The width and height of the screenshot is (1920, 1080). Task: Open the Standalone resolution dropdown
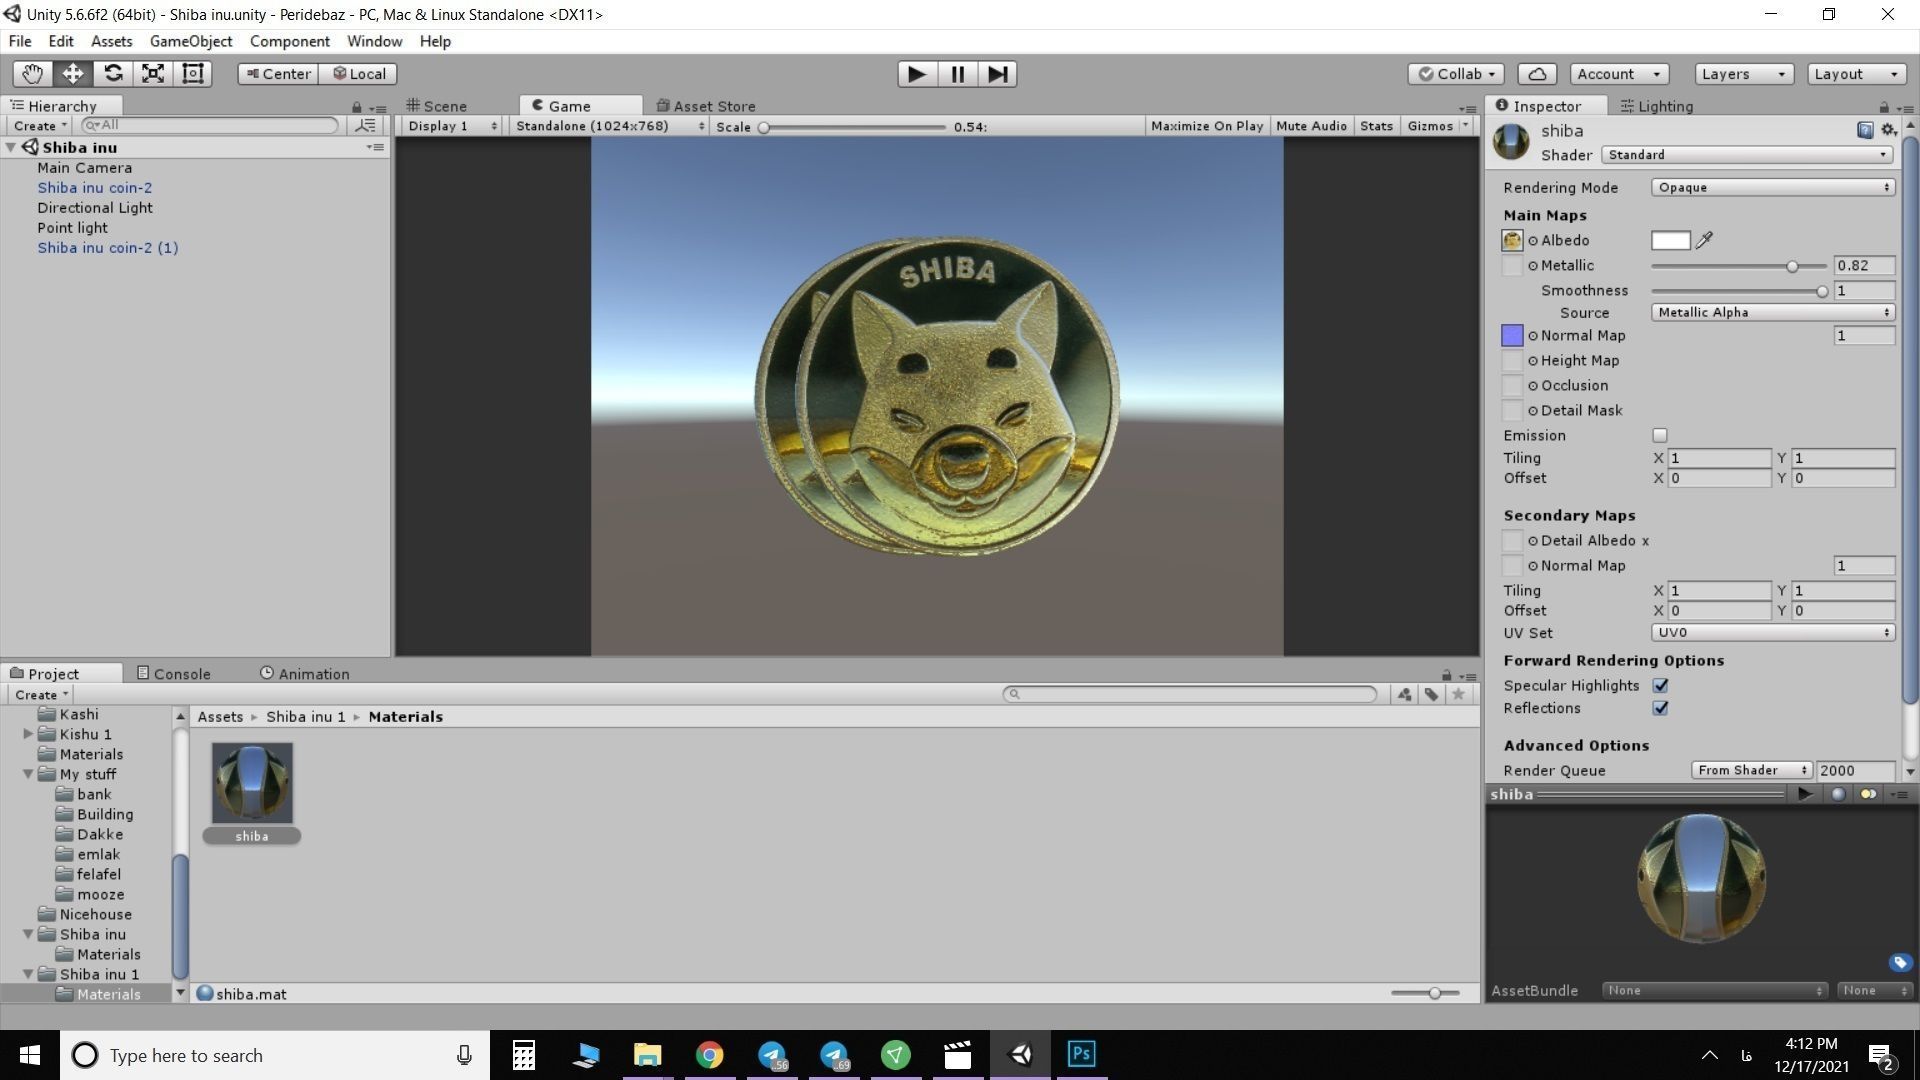coord(609,126)
